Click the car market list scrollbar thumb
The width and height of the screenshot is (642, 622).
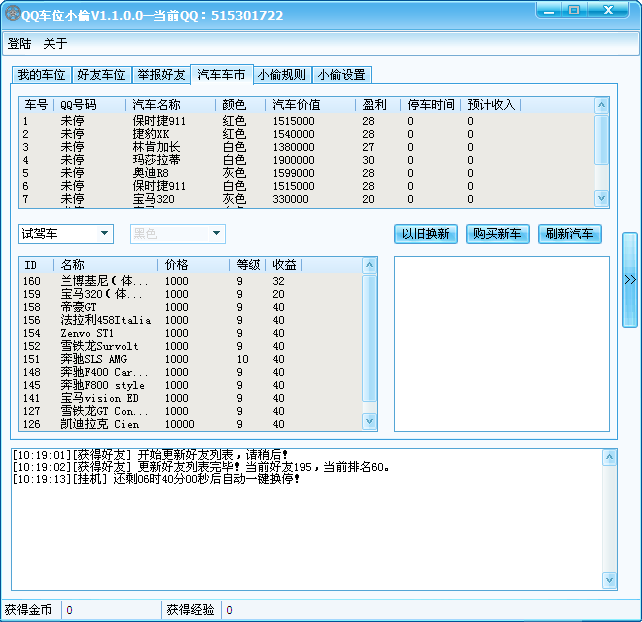[369, 338]
